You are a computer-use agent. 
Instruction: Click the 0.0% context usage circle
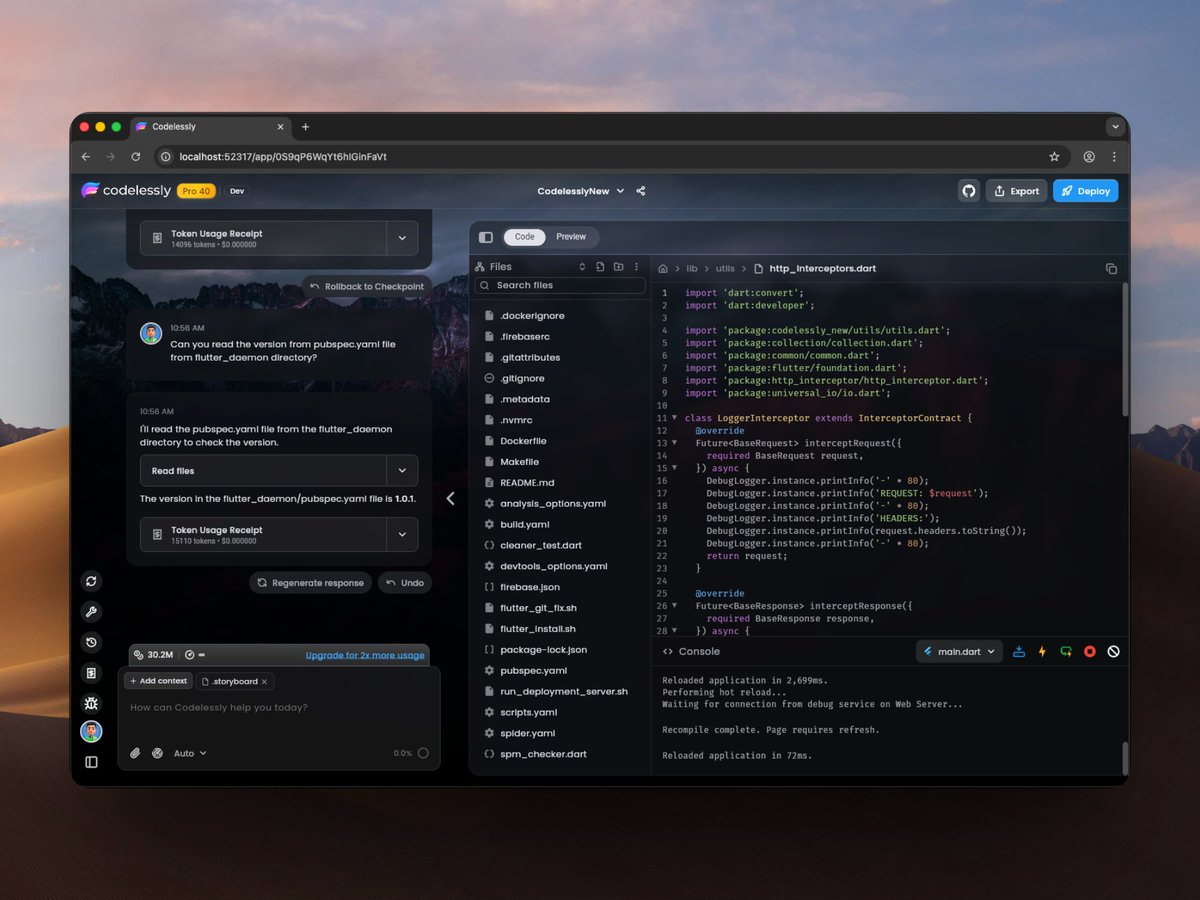pos(423,753)
